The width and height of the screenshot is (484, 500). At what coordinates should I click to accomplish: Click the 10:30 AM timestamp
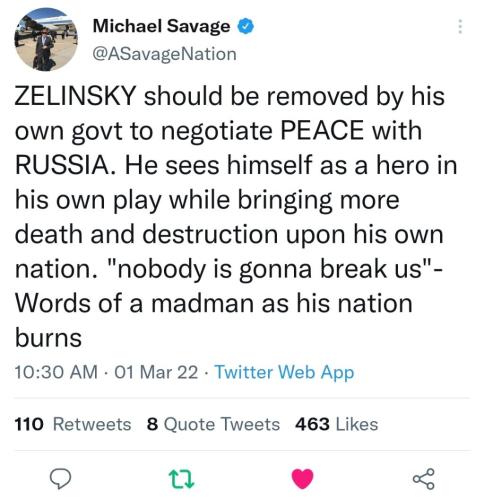pyautogui.click(x=56, y=372)
